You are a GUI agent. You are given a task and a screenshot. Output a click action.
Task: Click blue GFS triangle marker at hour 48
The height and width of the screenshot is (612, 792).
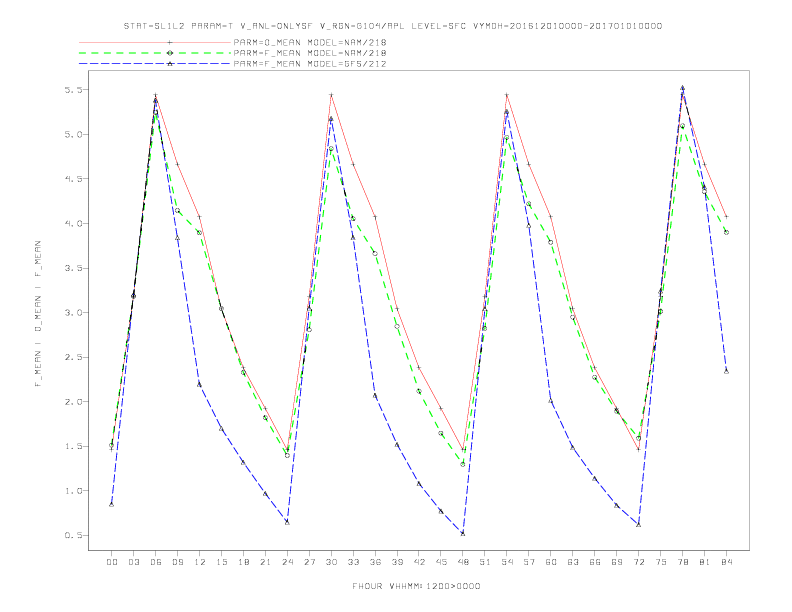pos(463,533)
